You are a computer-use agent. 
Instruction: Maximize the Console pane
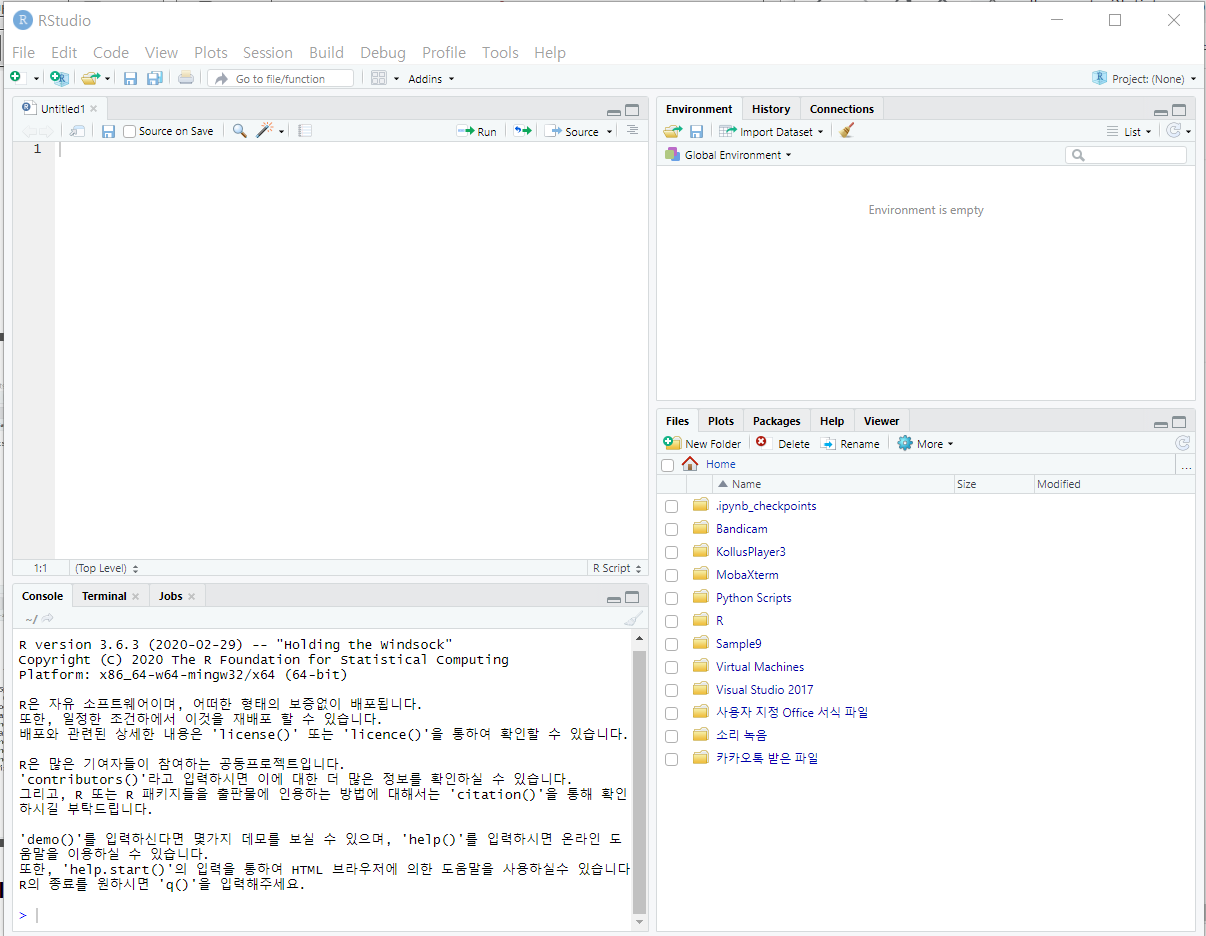click(632, 597)
